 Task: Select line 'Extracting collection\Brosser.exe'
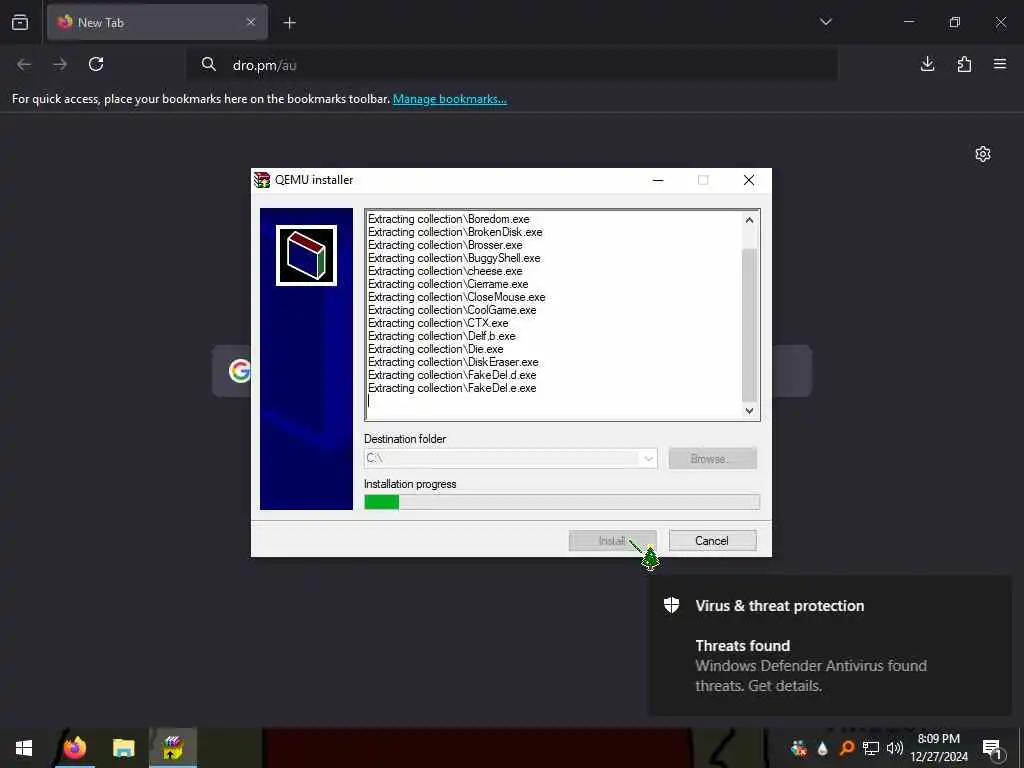click(x=445, y=245)
